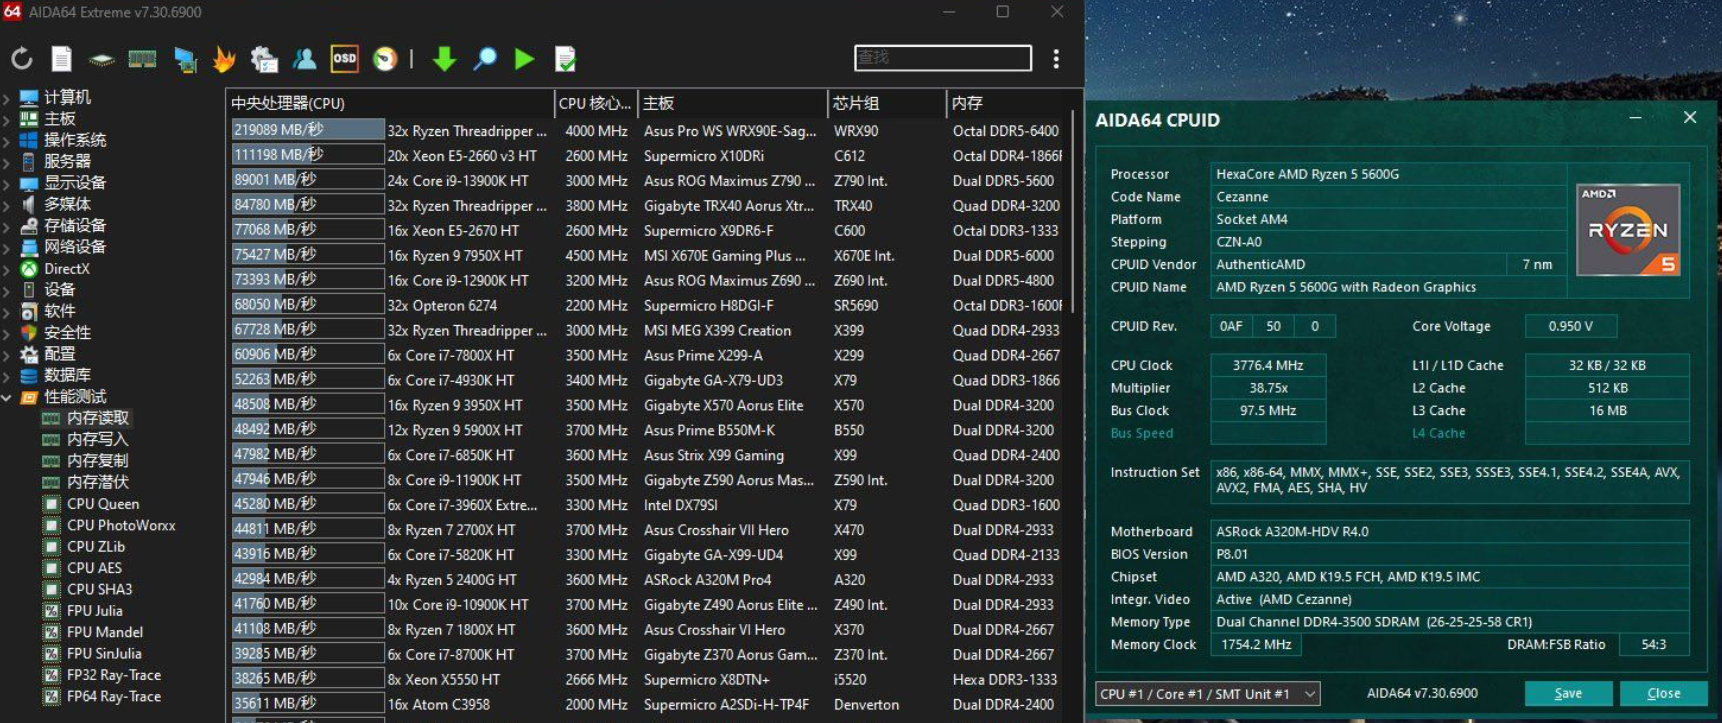This screenshot has height=723, width=1722.
Task: Click the green down arrow icon
Action: pyautogui.click(x=444, y=59)
